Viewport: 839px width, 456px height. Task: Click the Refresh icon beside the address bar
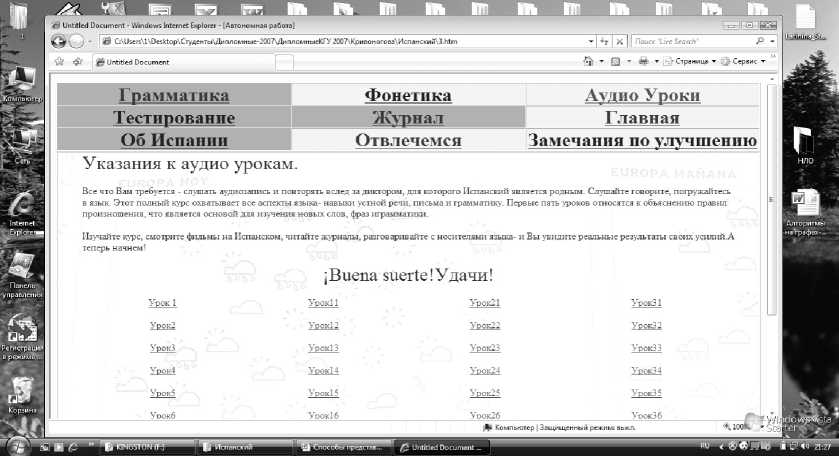pos(605,41)
